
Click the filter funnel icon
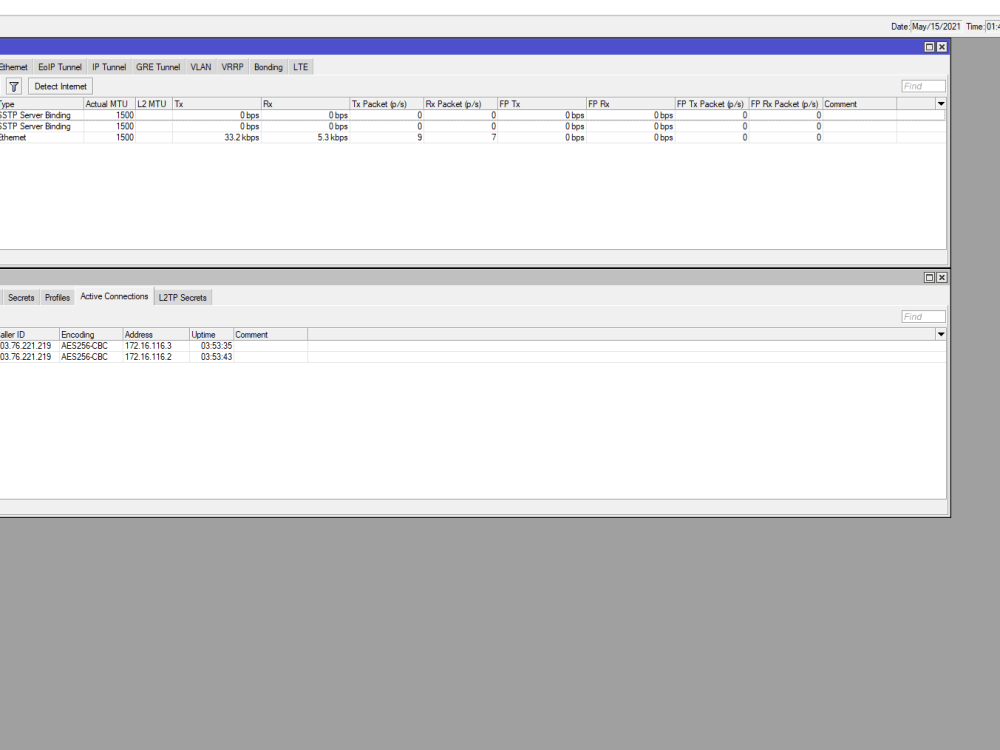click(13, 86)
